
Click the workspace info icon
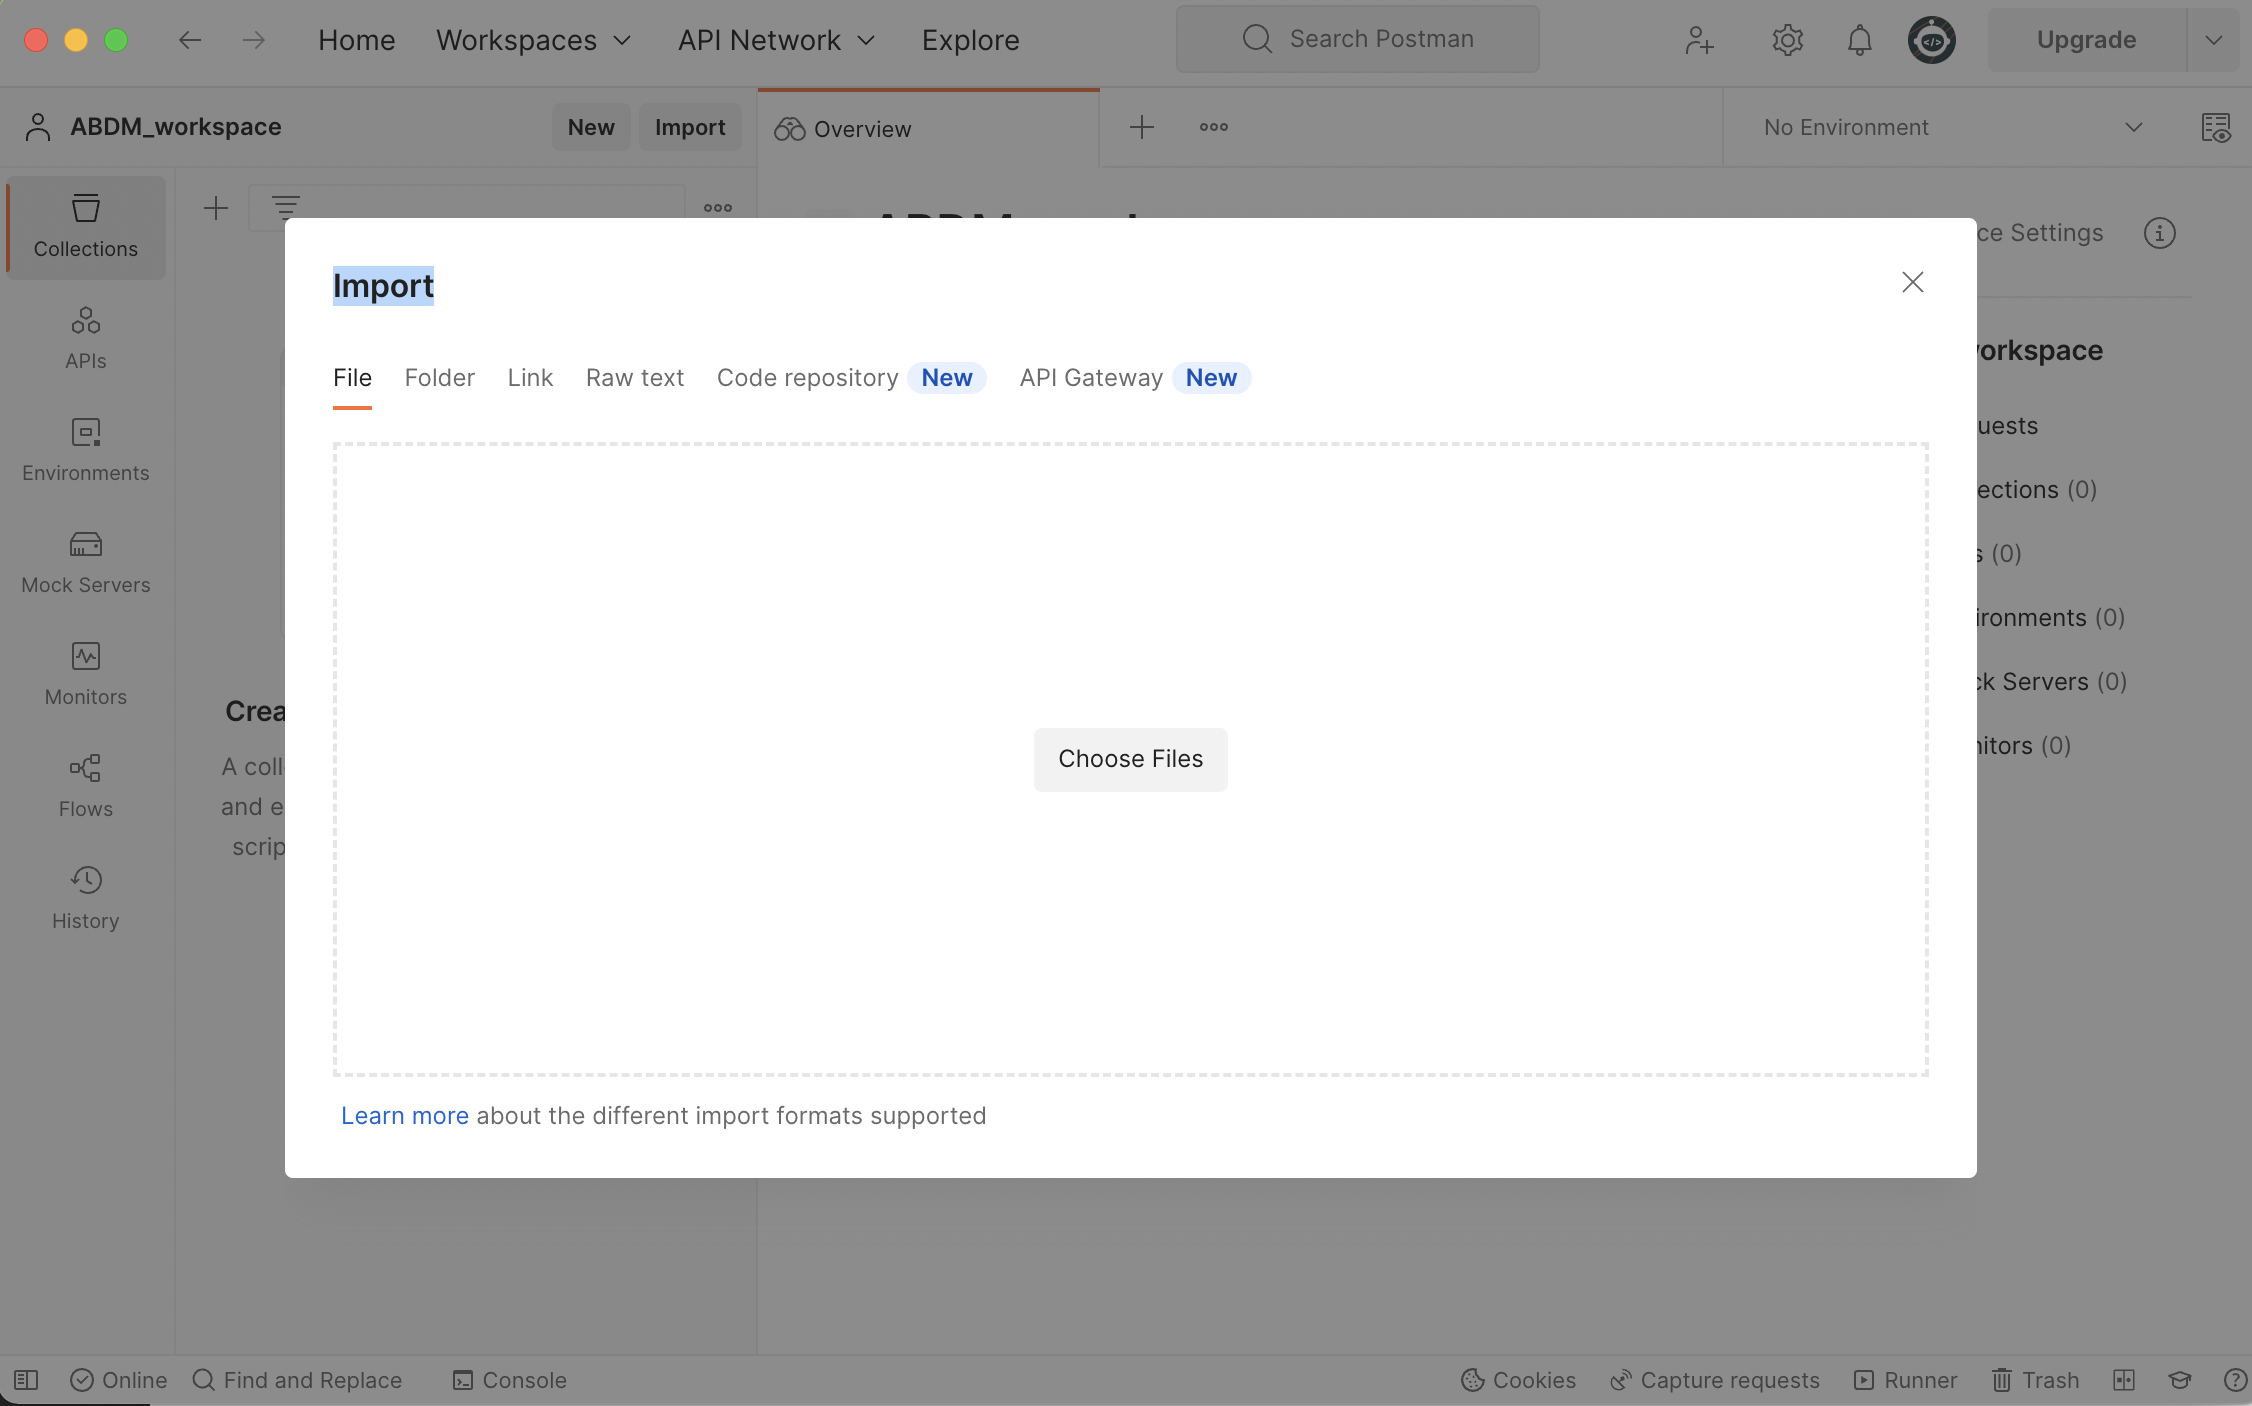pyautogui.click(x=2159, y=233)
